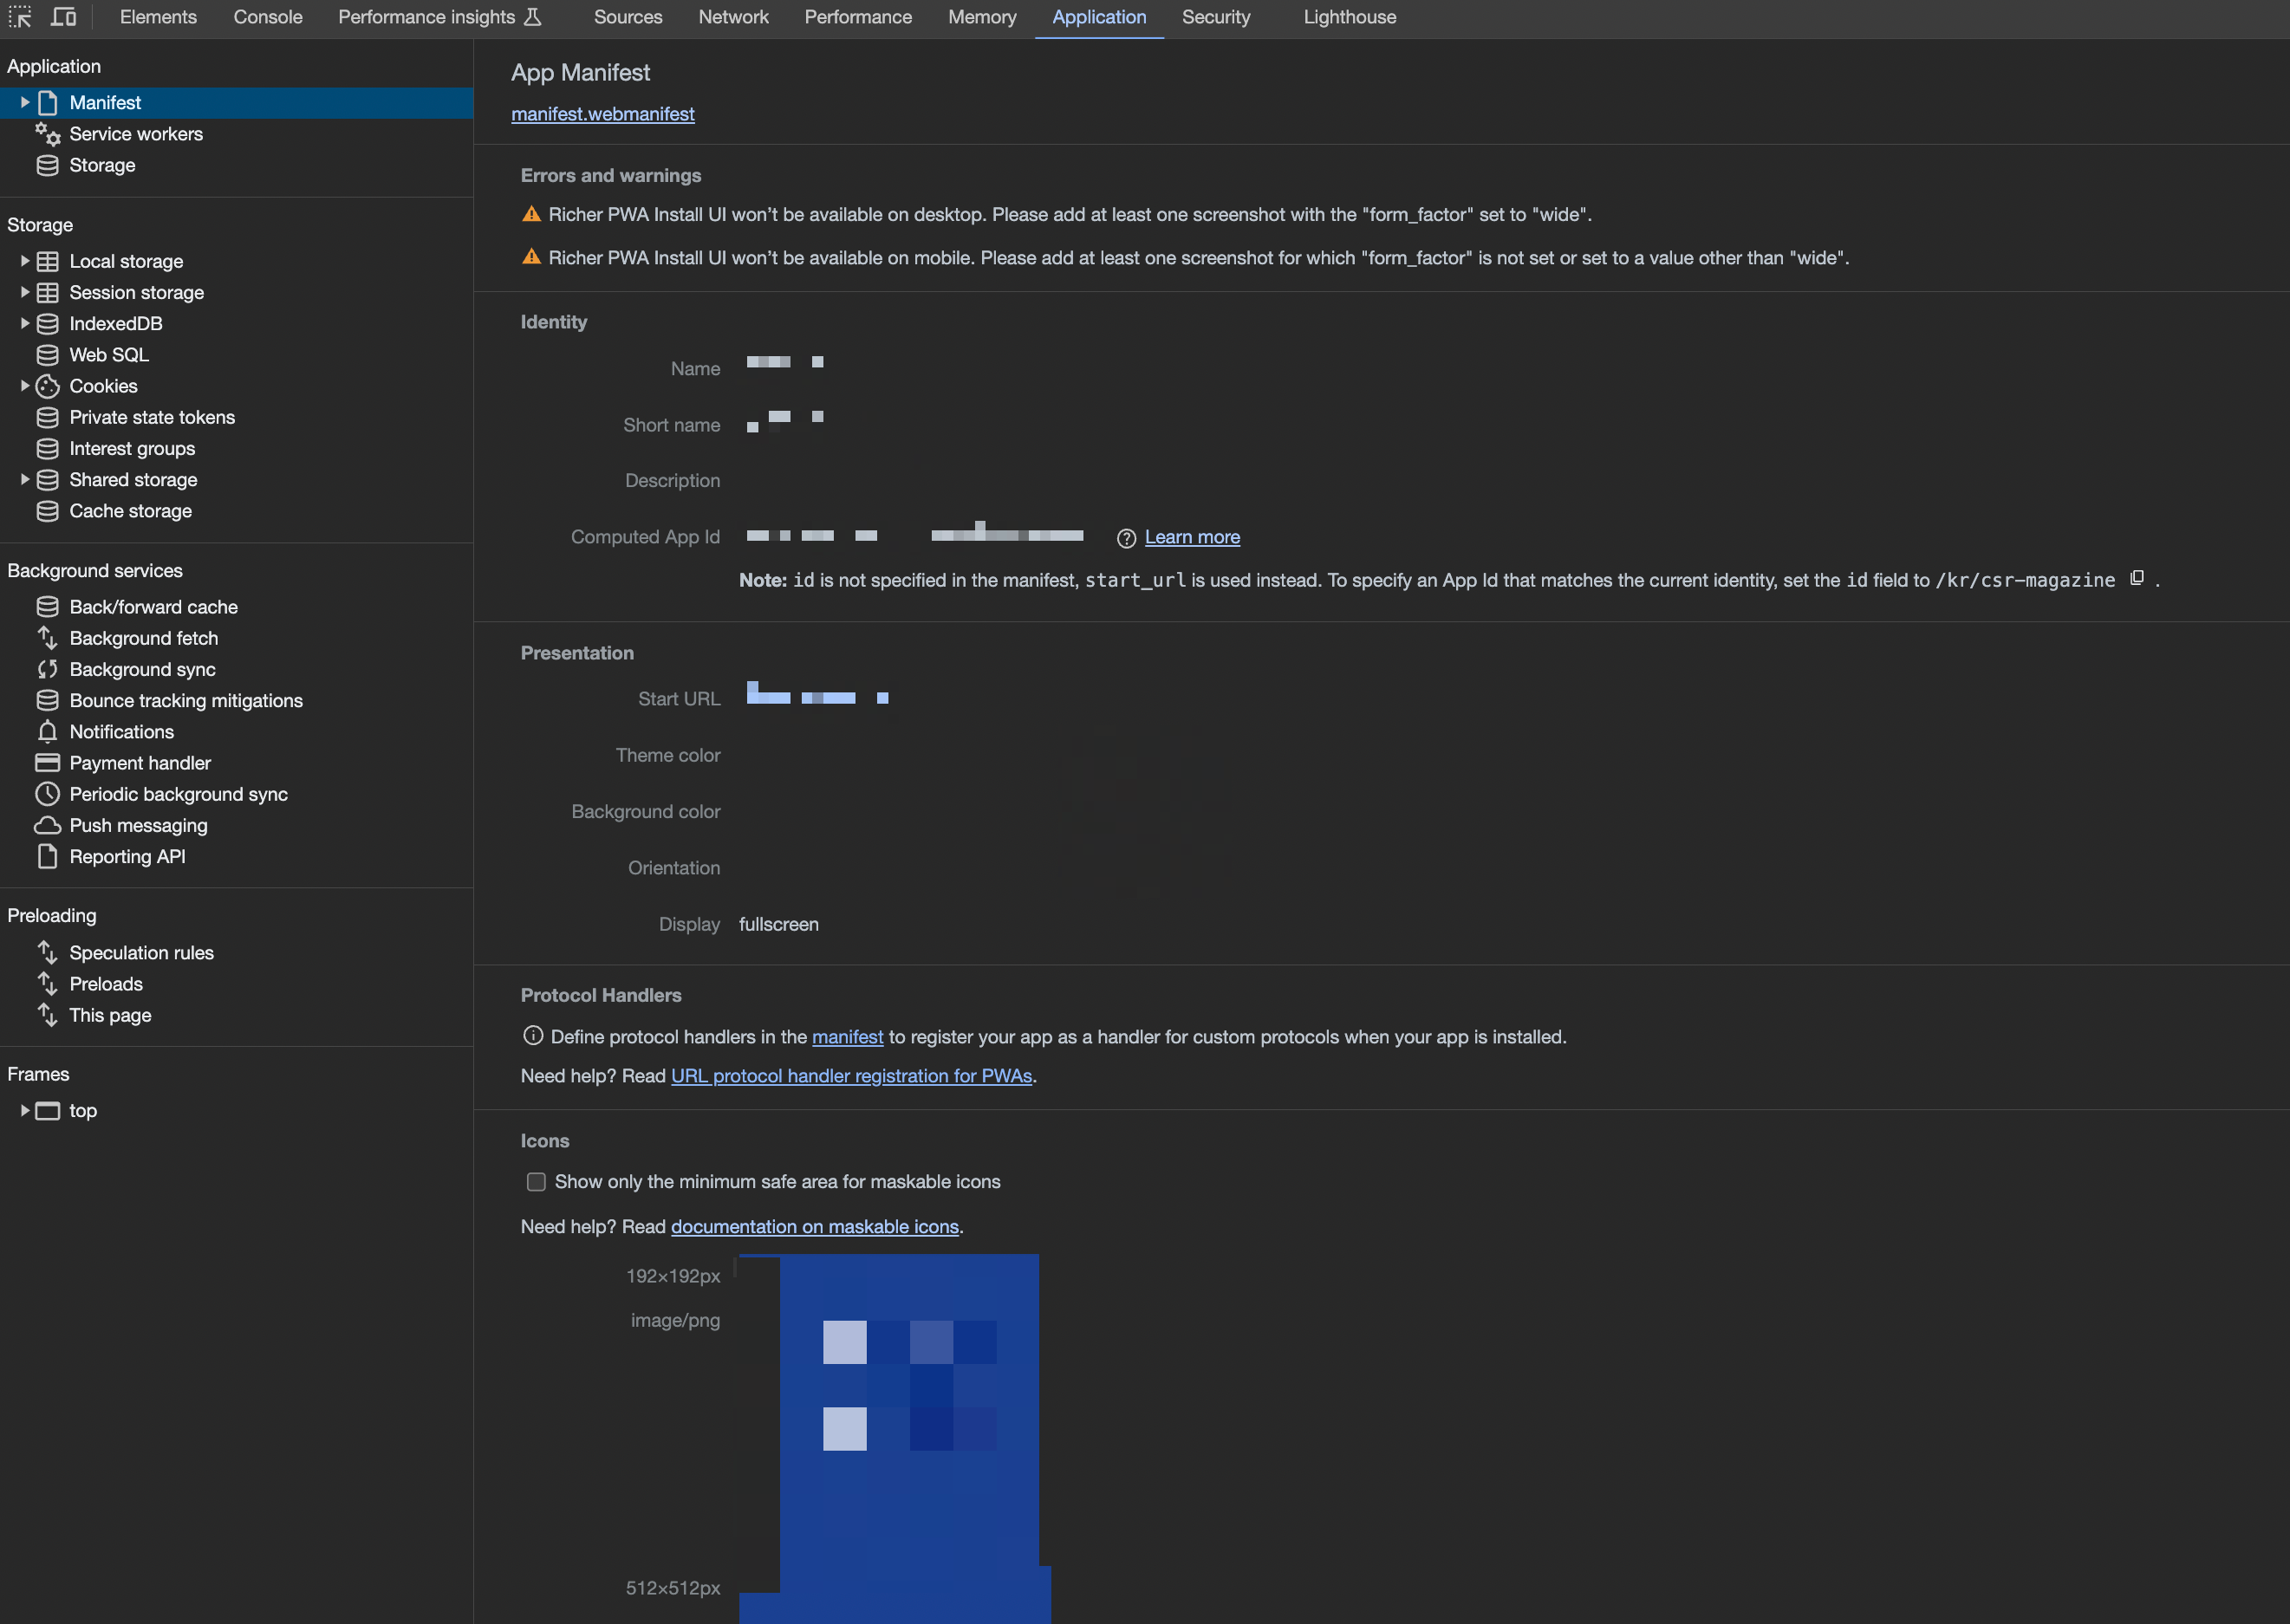Click the Learn more link
2290x1624 pixels.
(1192, 537)
